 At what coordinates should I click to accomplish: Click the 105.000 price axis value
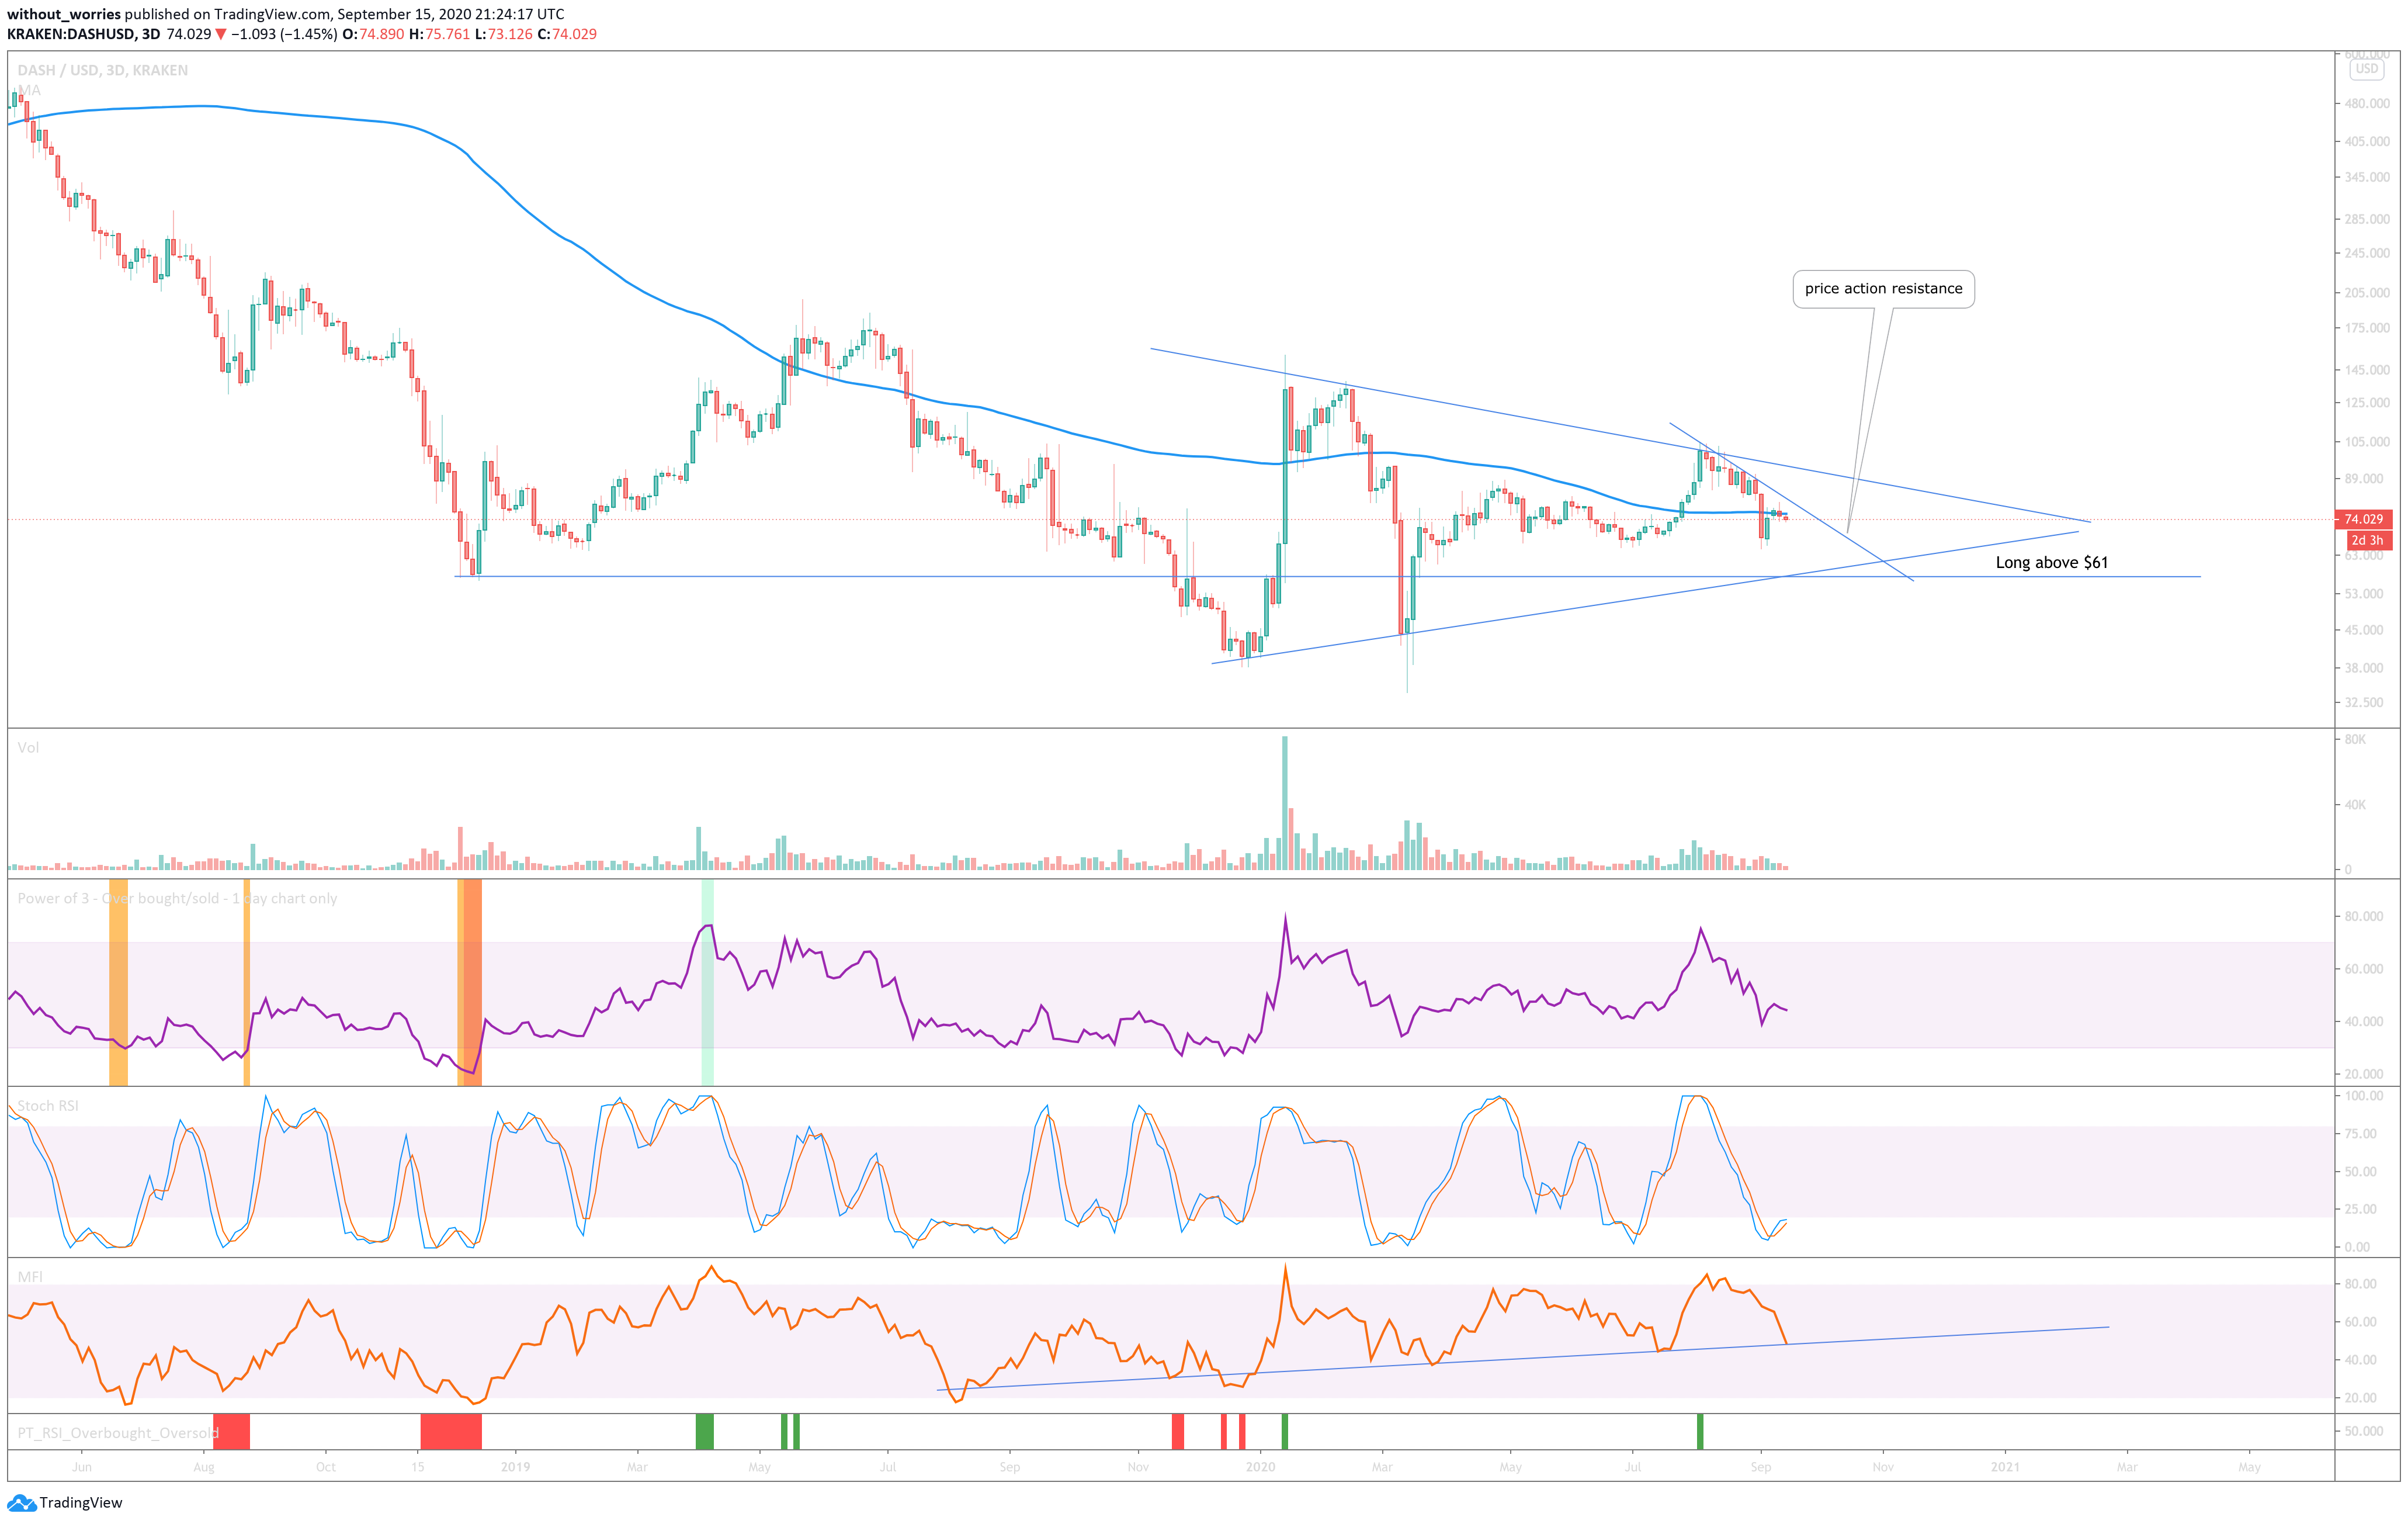[2366, 442]
